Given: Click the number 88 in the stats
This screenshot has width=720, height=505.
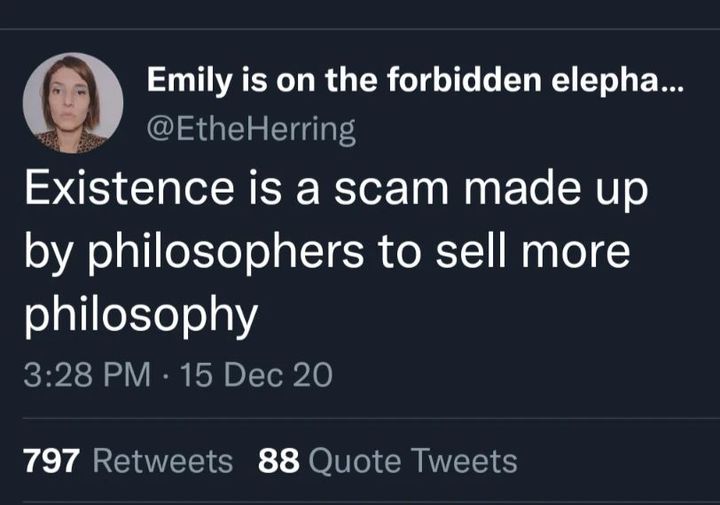Looking at the screenshot, I should (279, 461).
